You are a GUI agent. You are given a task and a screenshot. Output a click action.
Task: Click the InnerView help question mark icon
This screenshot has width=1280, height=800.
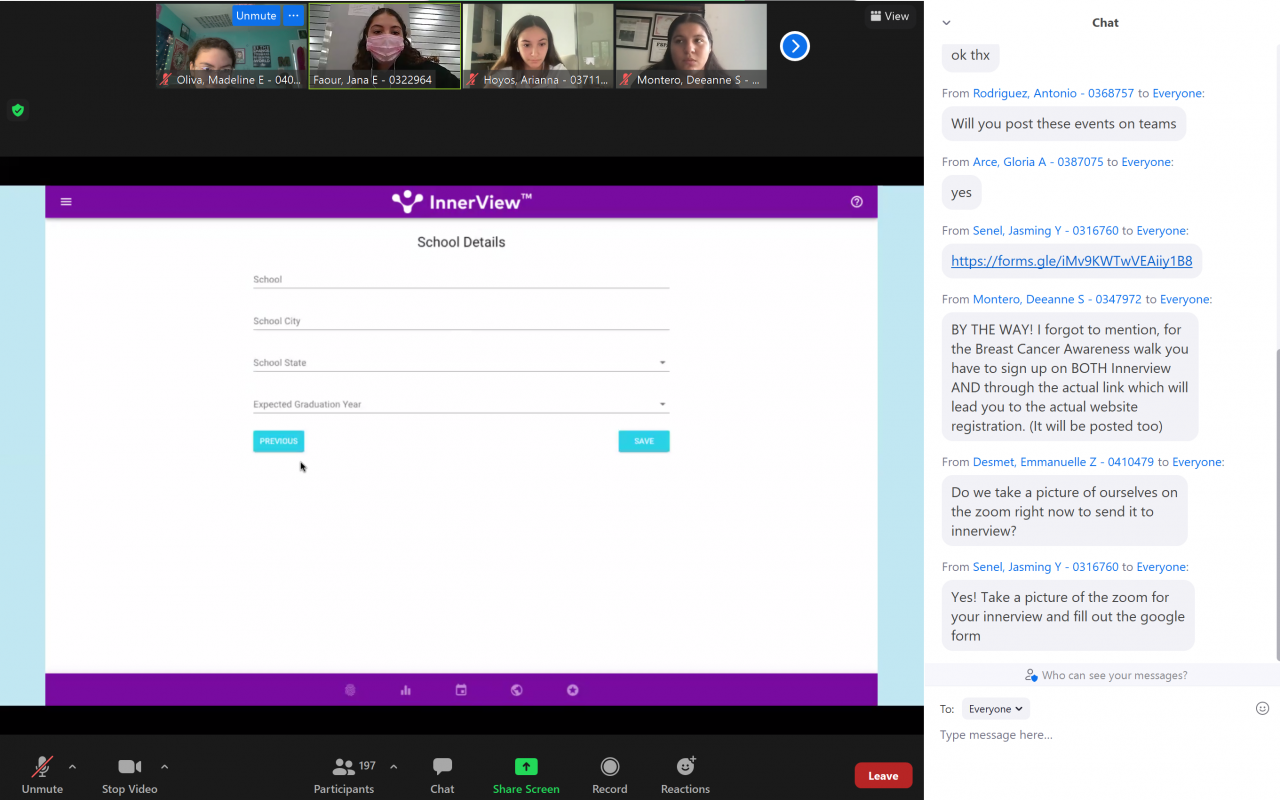tap(856, 202)
